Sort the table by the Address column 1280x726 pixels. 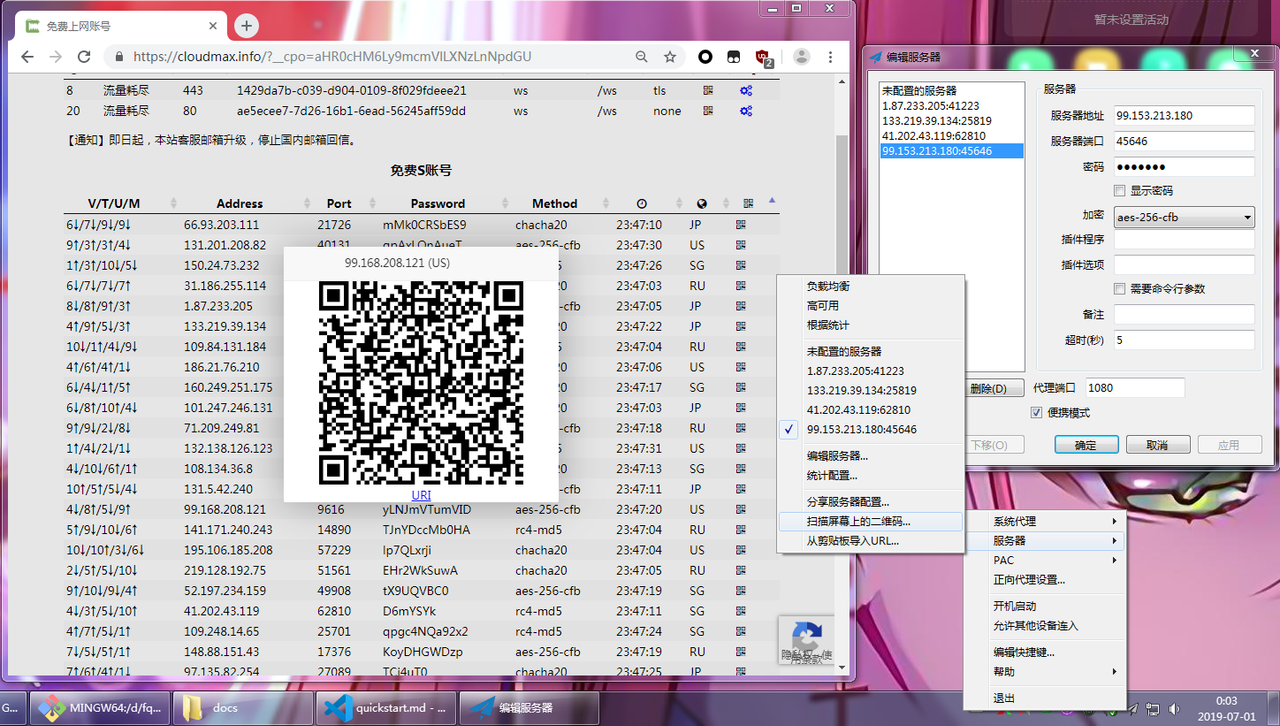click(x=239, y=203)
